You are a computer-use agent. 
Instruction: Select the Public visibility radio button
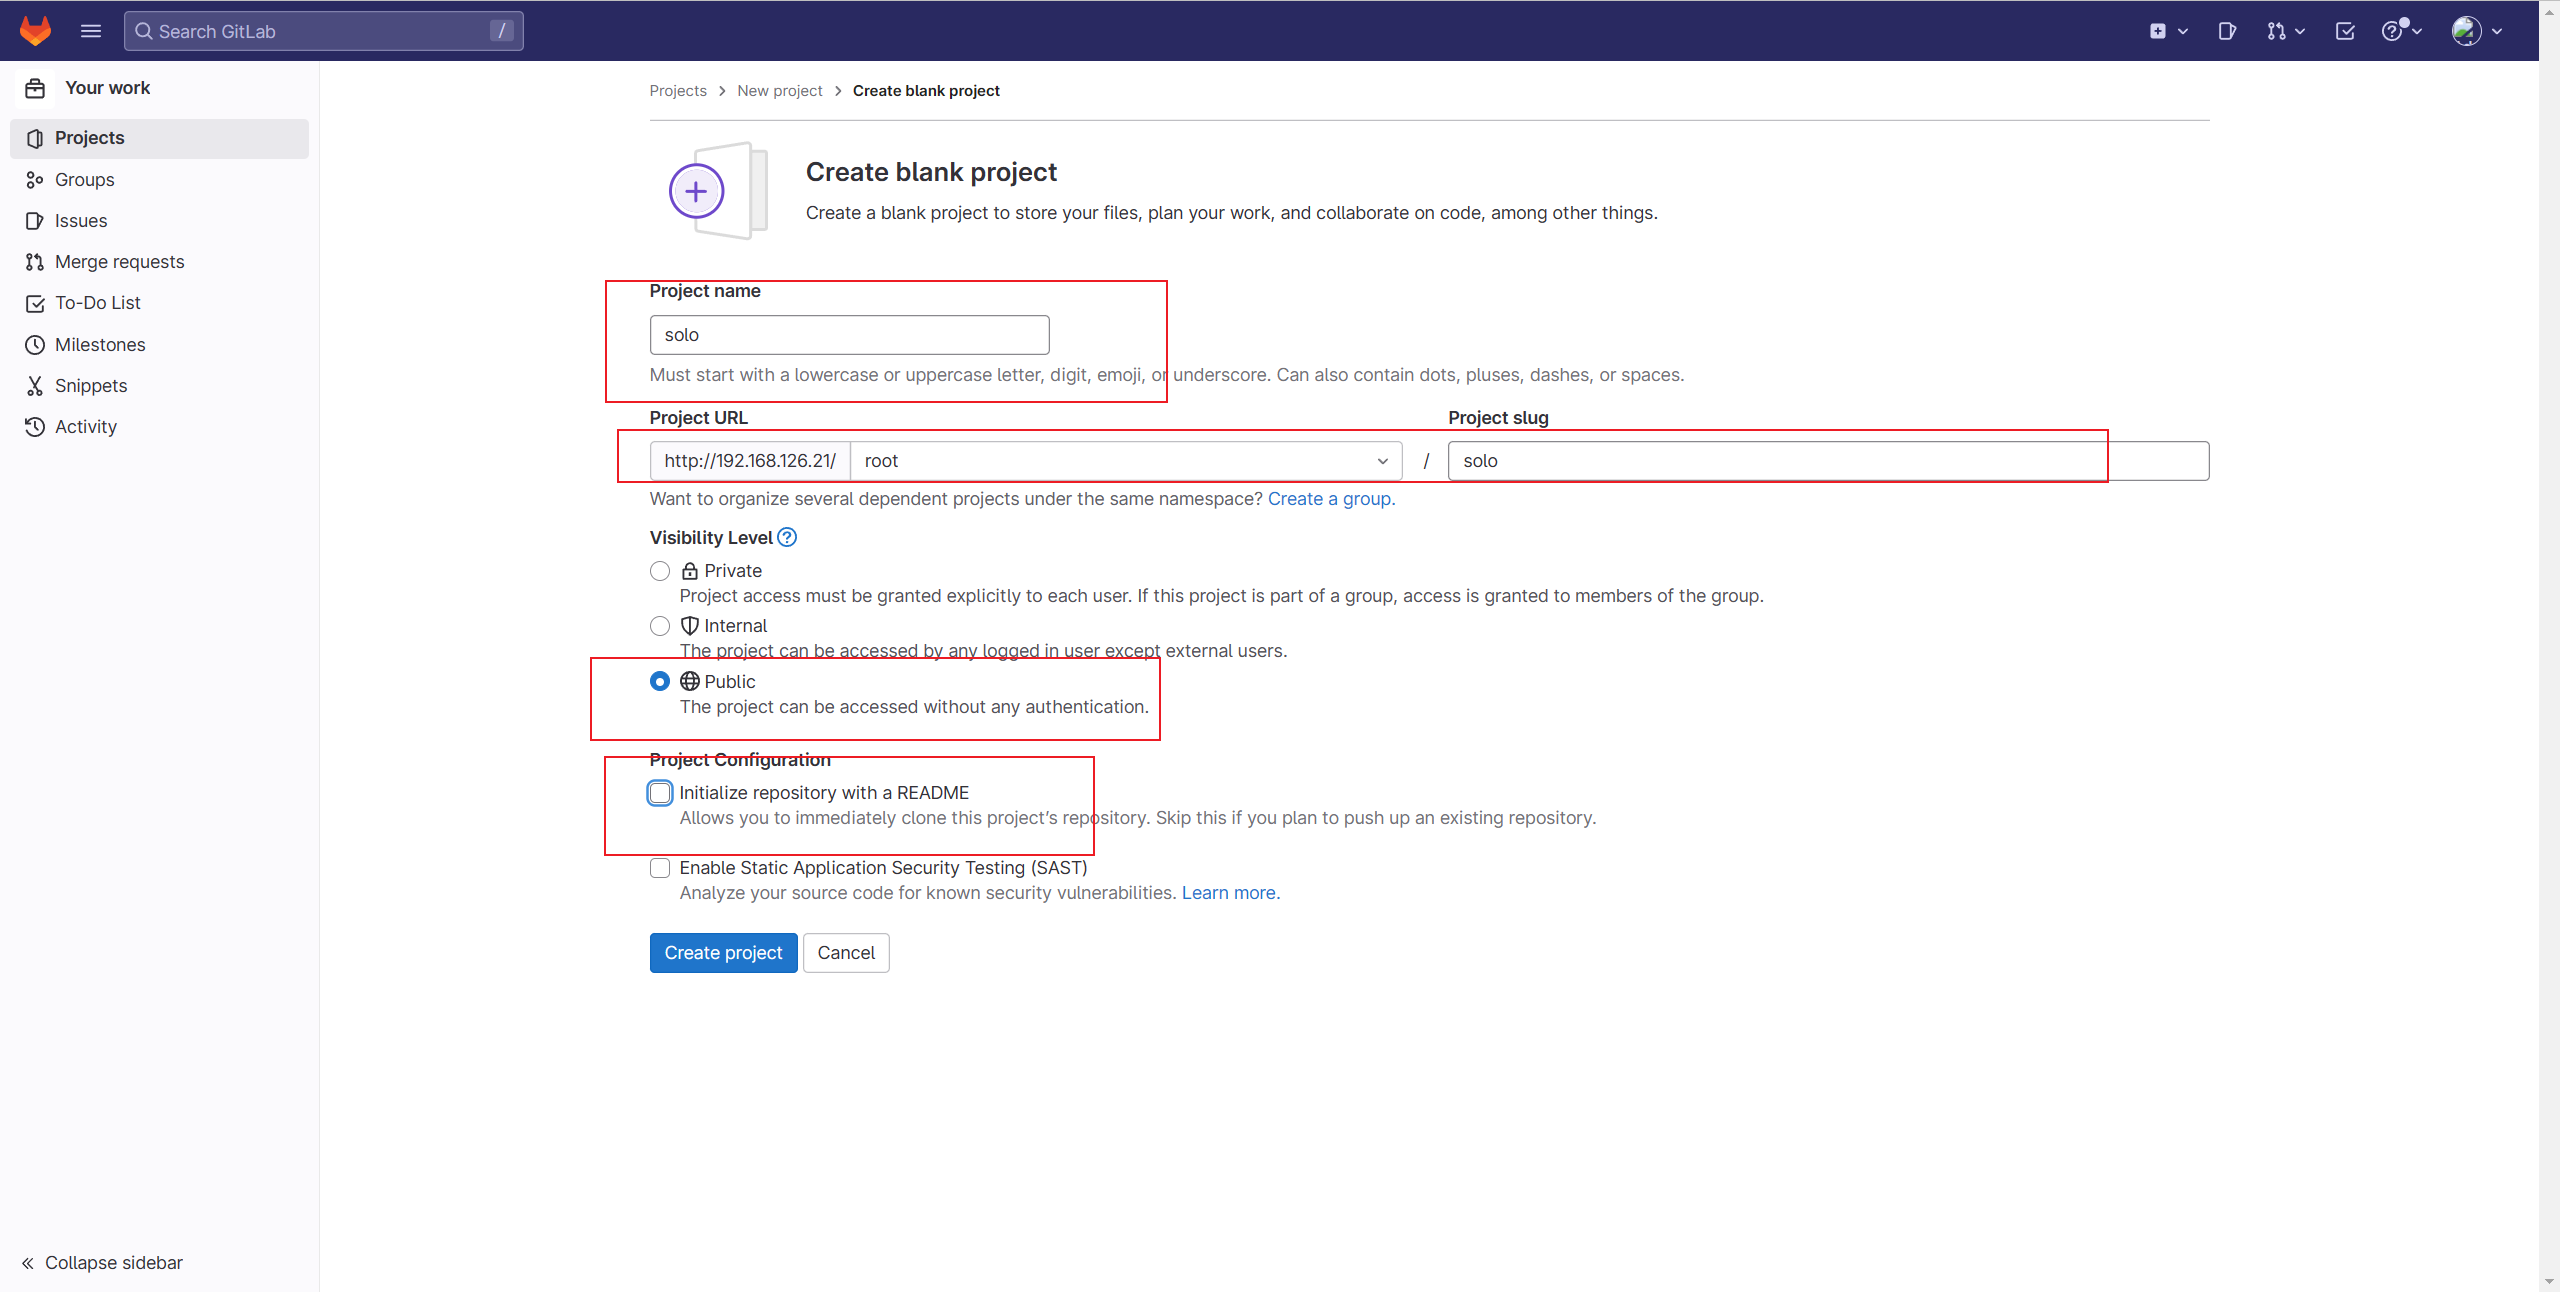pos(661,681)
